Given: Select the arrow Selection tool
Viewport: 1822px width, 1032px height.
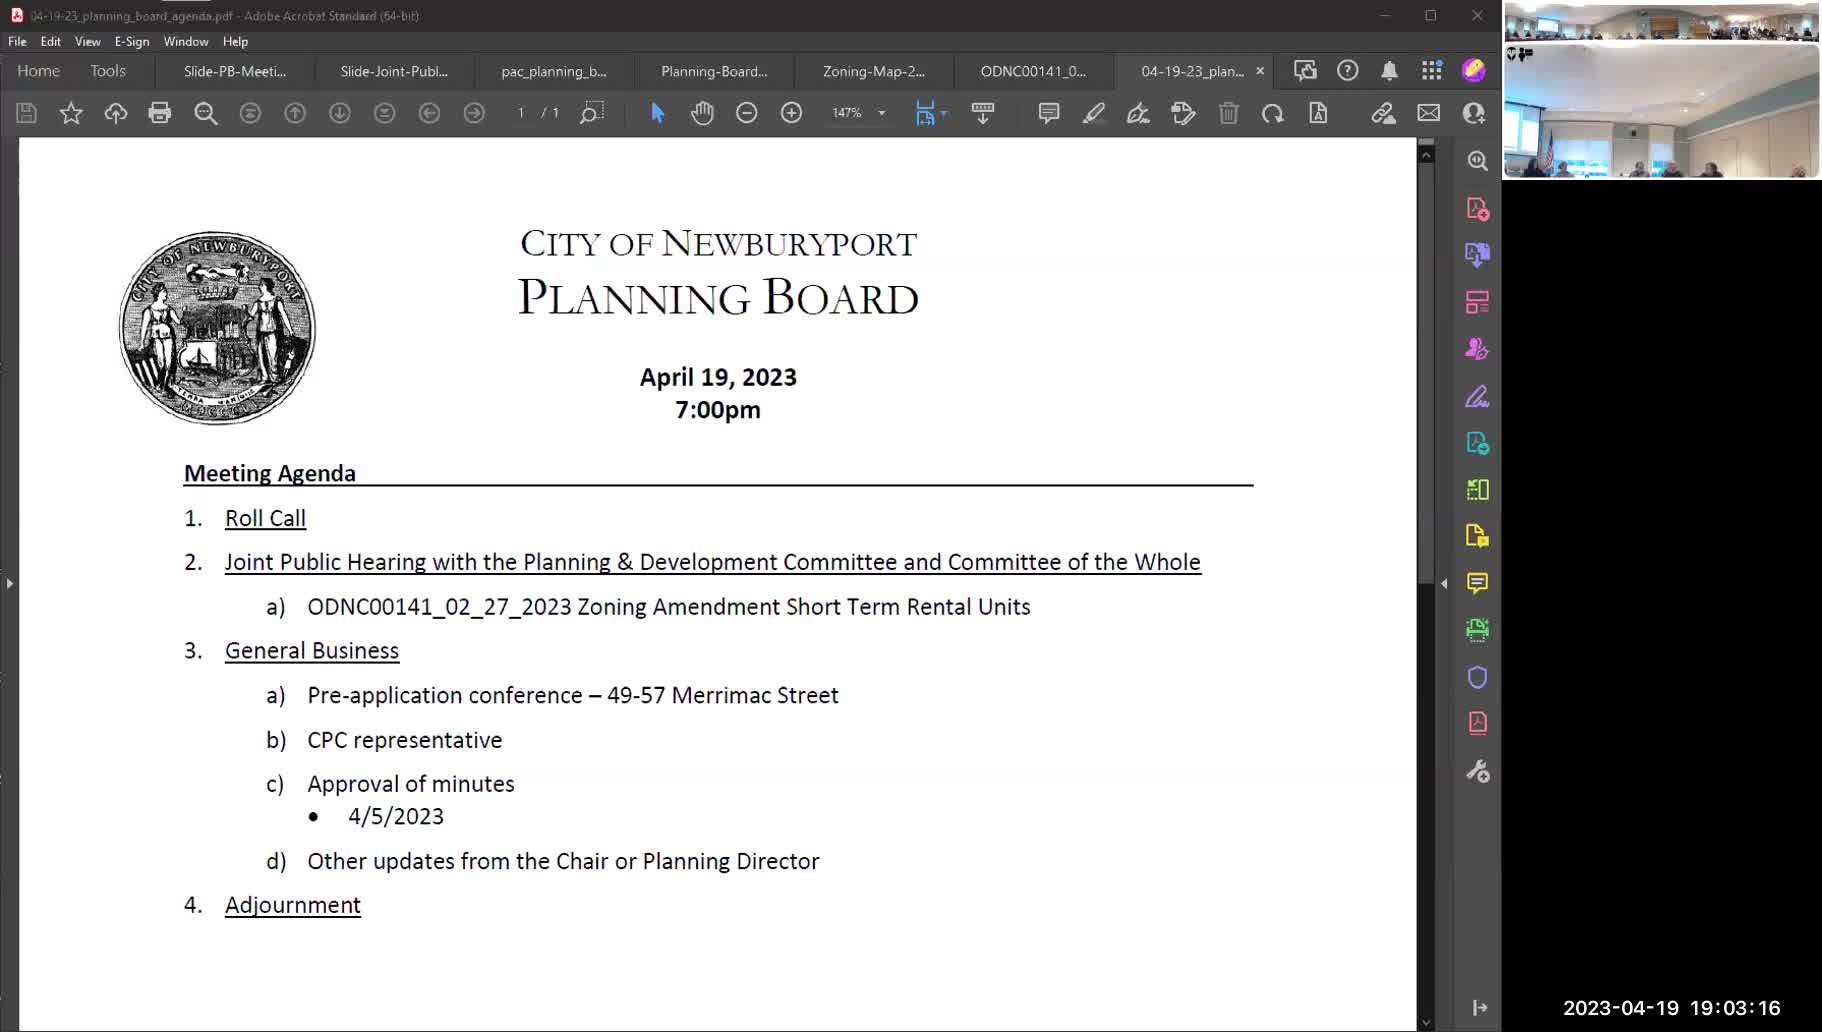Looking at the screenshot, I should point(657,113).
